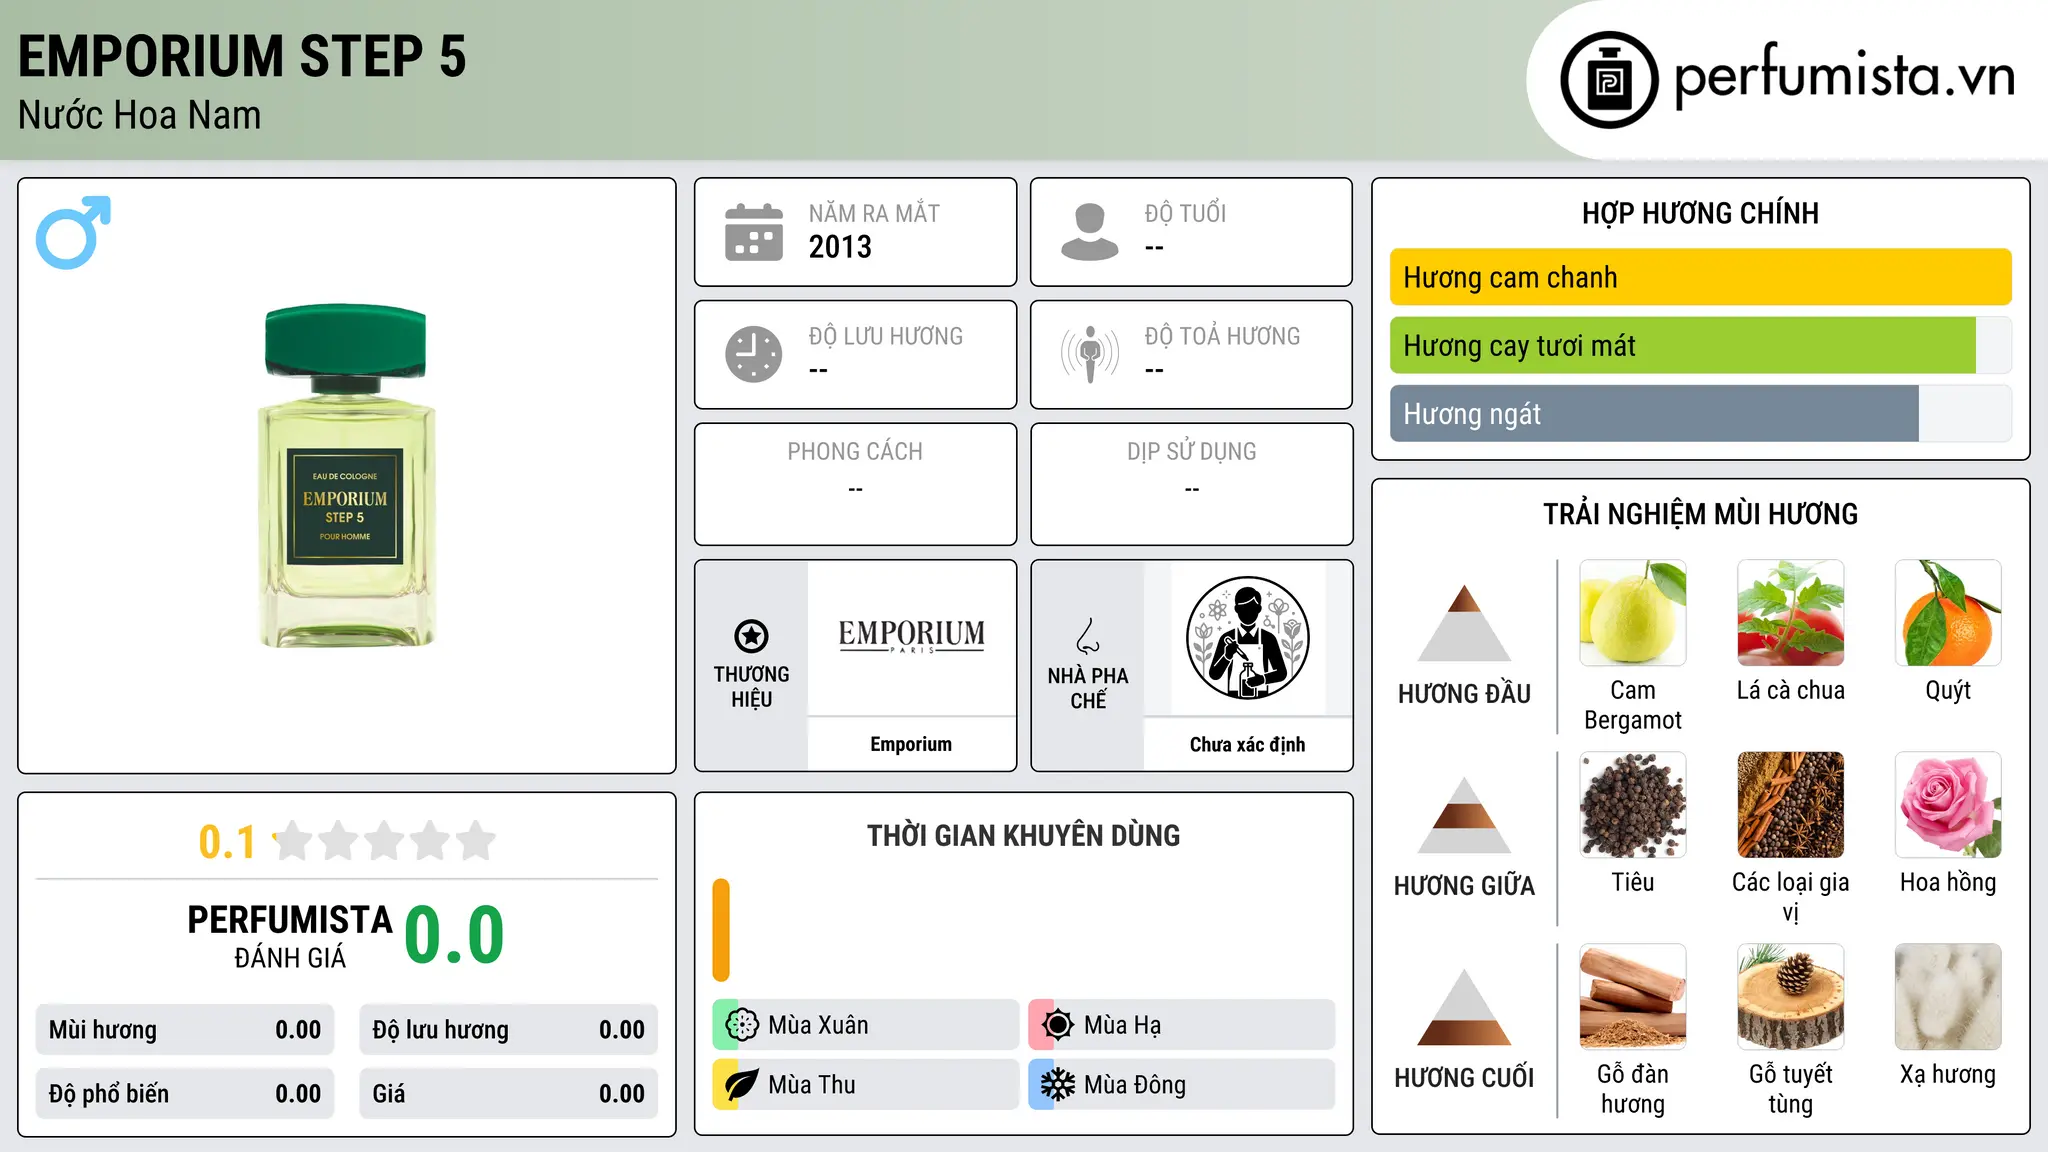Open the Gỗ tuyết tùng note image
Viewport: 2048px width, 1152px height.
tap(1791, 997)
